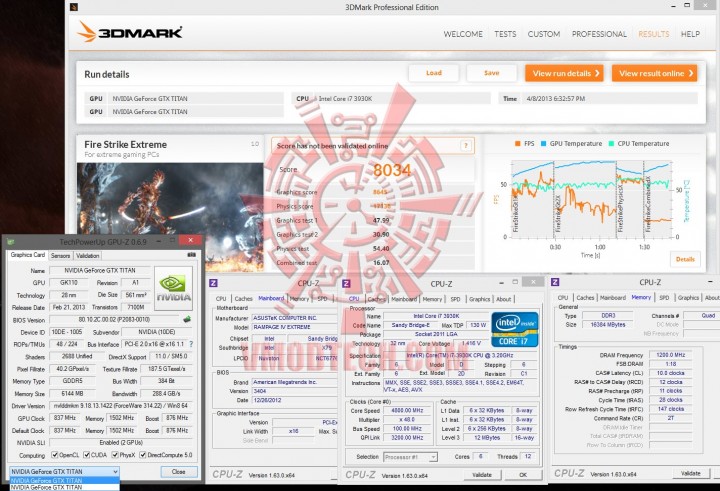Image resolution: width=720 pixels, height=491 pixels.
Task: Click the Bus Interface question mark in GPU-Z
Action: point(191,344)
